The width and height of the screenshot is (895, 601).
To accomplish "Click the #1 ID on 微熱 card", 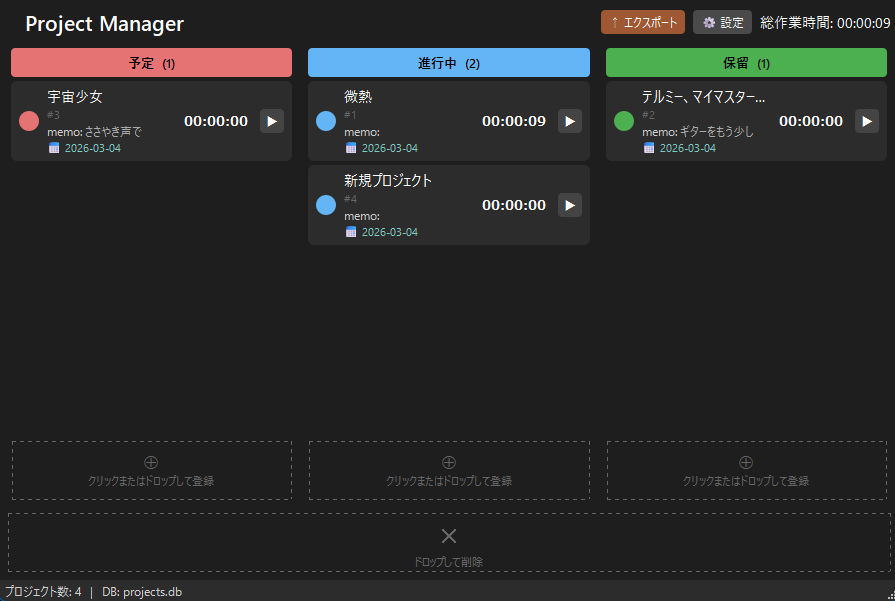I will point(350,115).
